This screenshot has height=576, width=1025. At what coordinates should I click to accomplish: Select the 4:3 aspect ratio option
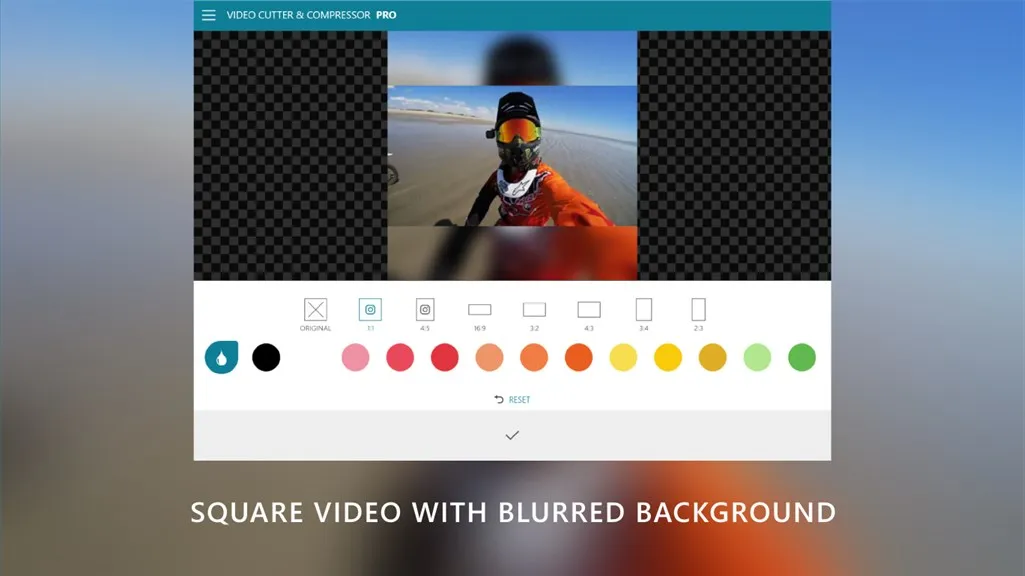click(x=588, y=311)
